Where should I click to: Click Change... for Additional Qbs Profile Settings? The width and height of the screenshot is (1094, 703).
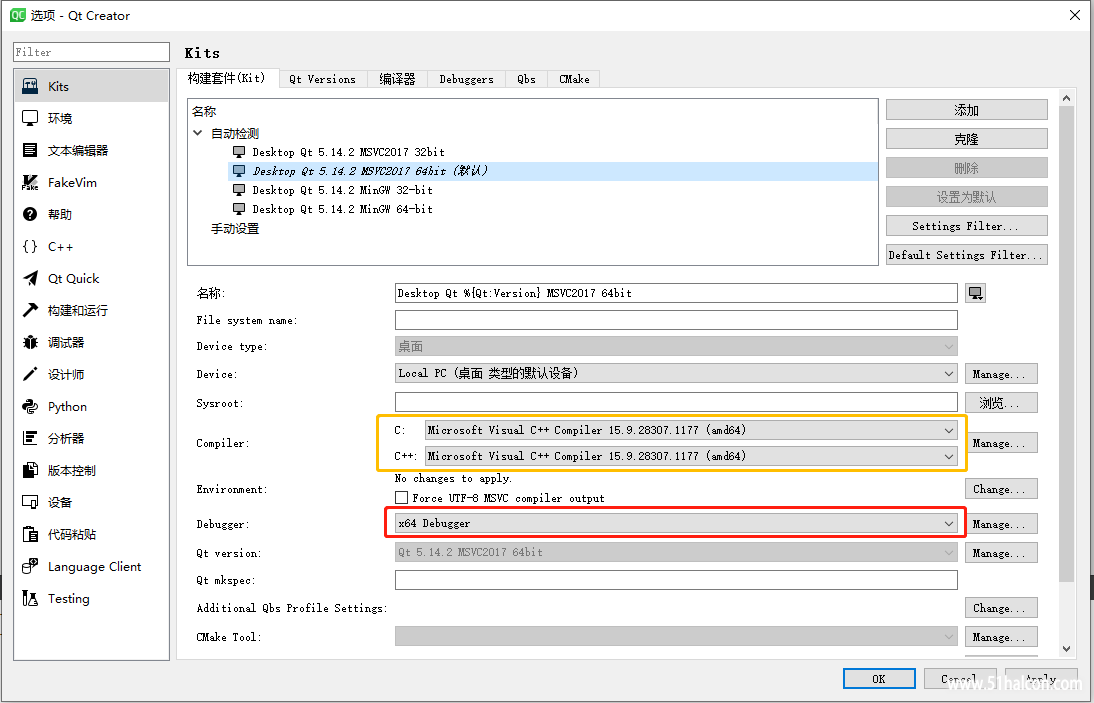click(1001, 607)
